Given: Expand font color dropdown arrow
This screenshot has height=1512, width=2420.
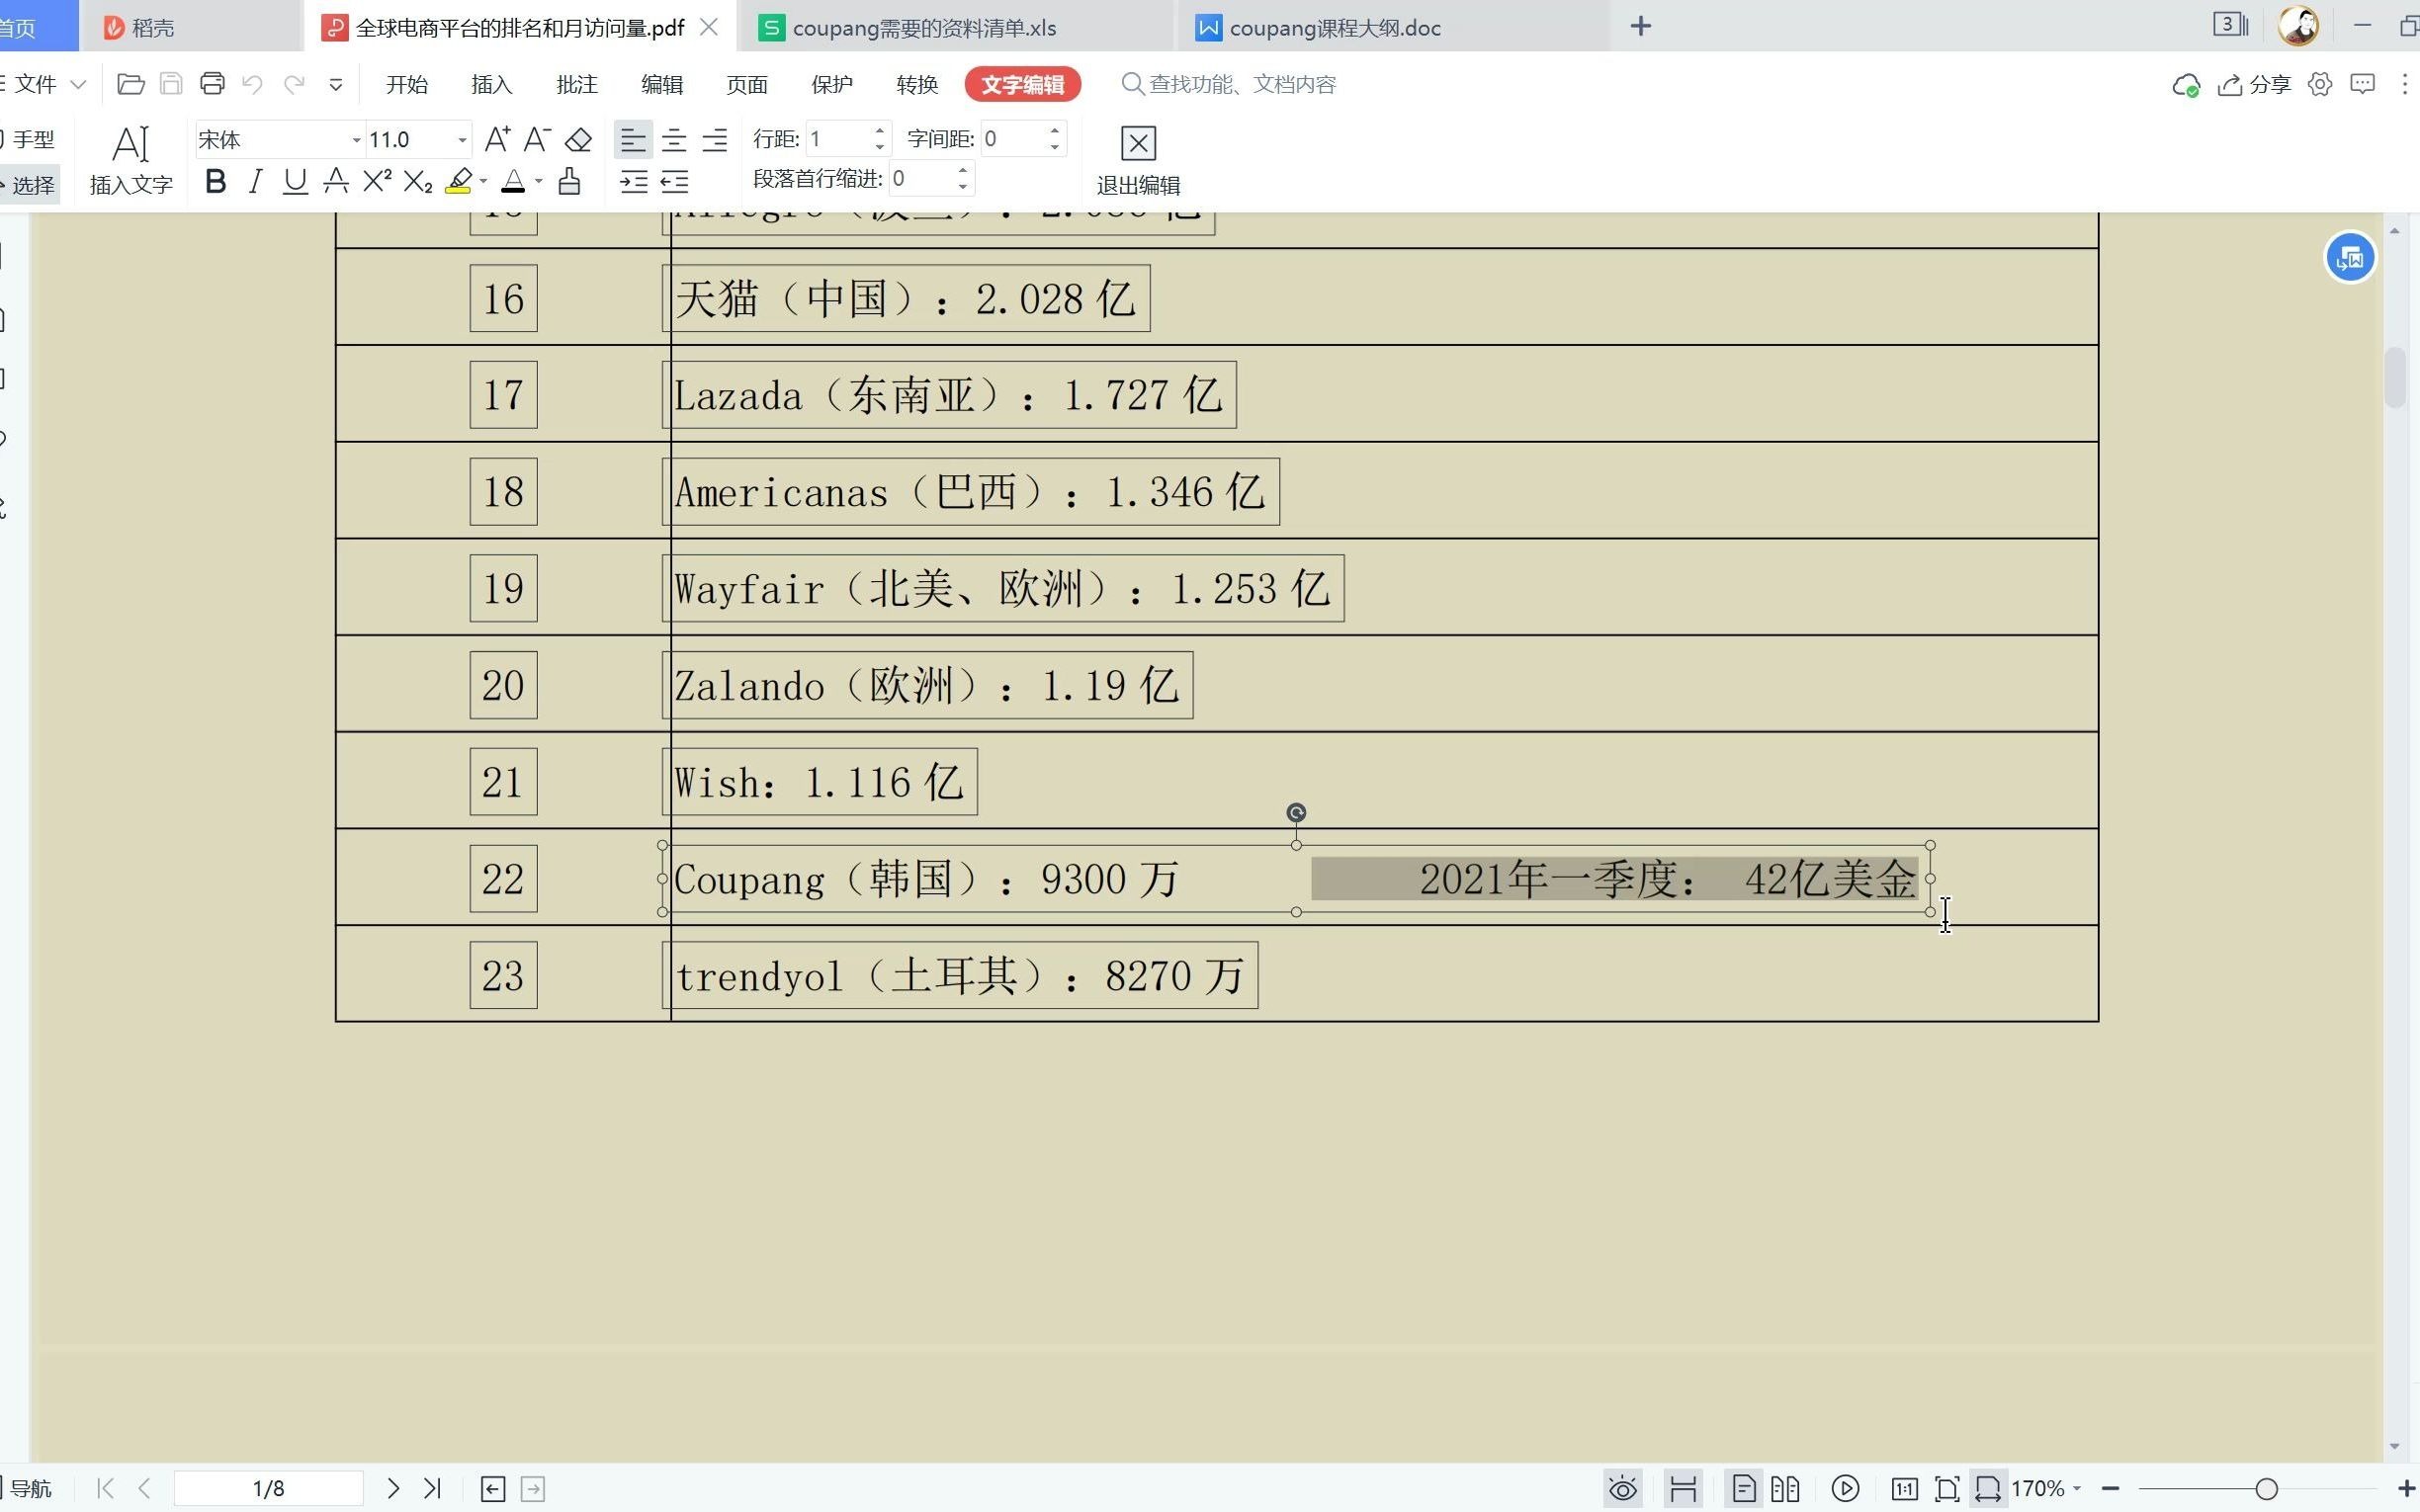Looking at the screenshot, I should (x=539, y=182).
